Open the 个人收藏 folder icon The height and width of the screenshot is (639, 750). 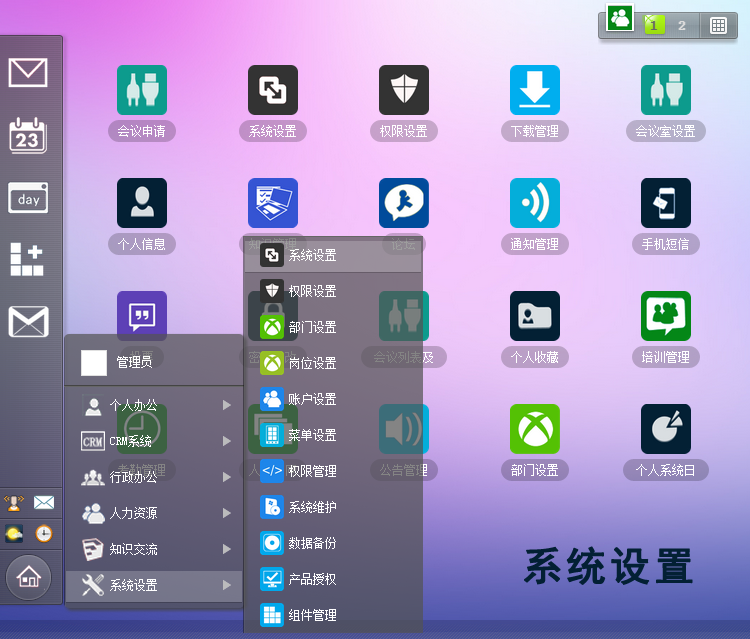534,317
